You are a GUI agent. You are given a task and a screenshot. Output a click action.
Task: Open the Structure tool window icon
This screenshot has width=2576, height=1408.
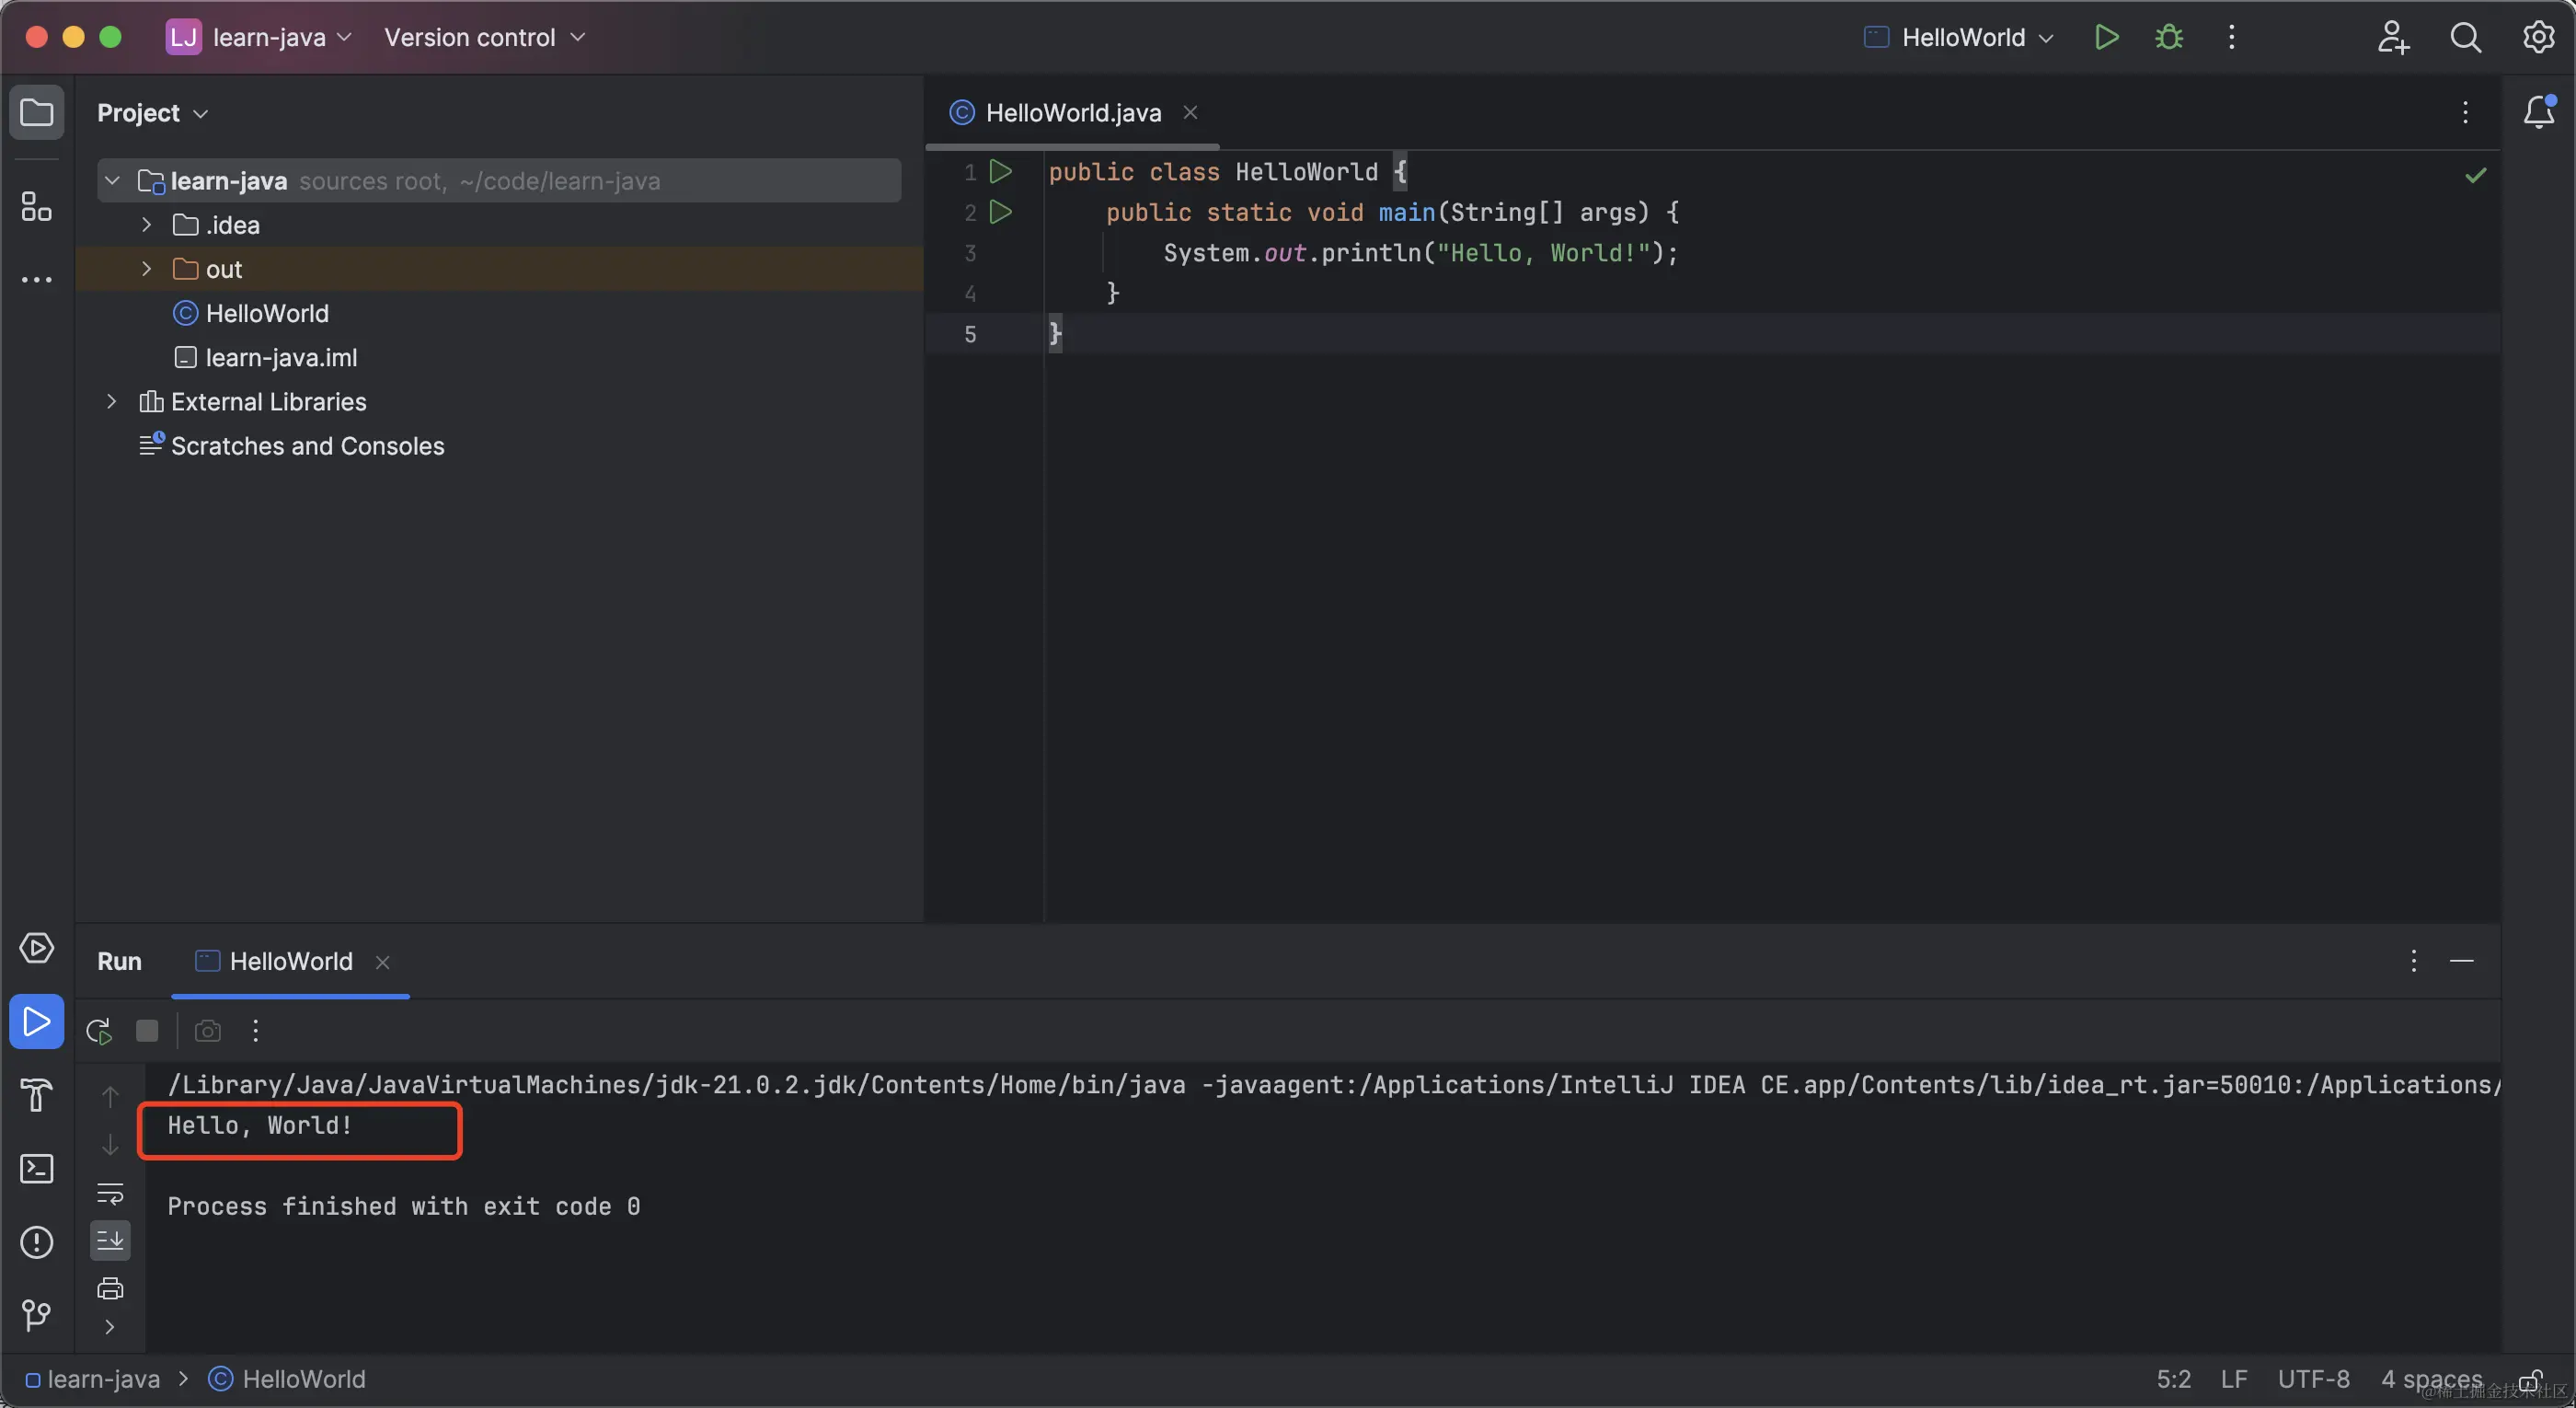tap(37, 207)
